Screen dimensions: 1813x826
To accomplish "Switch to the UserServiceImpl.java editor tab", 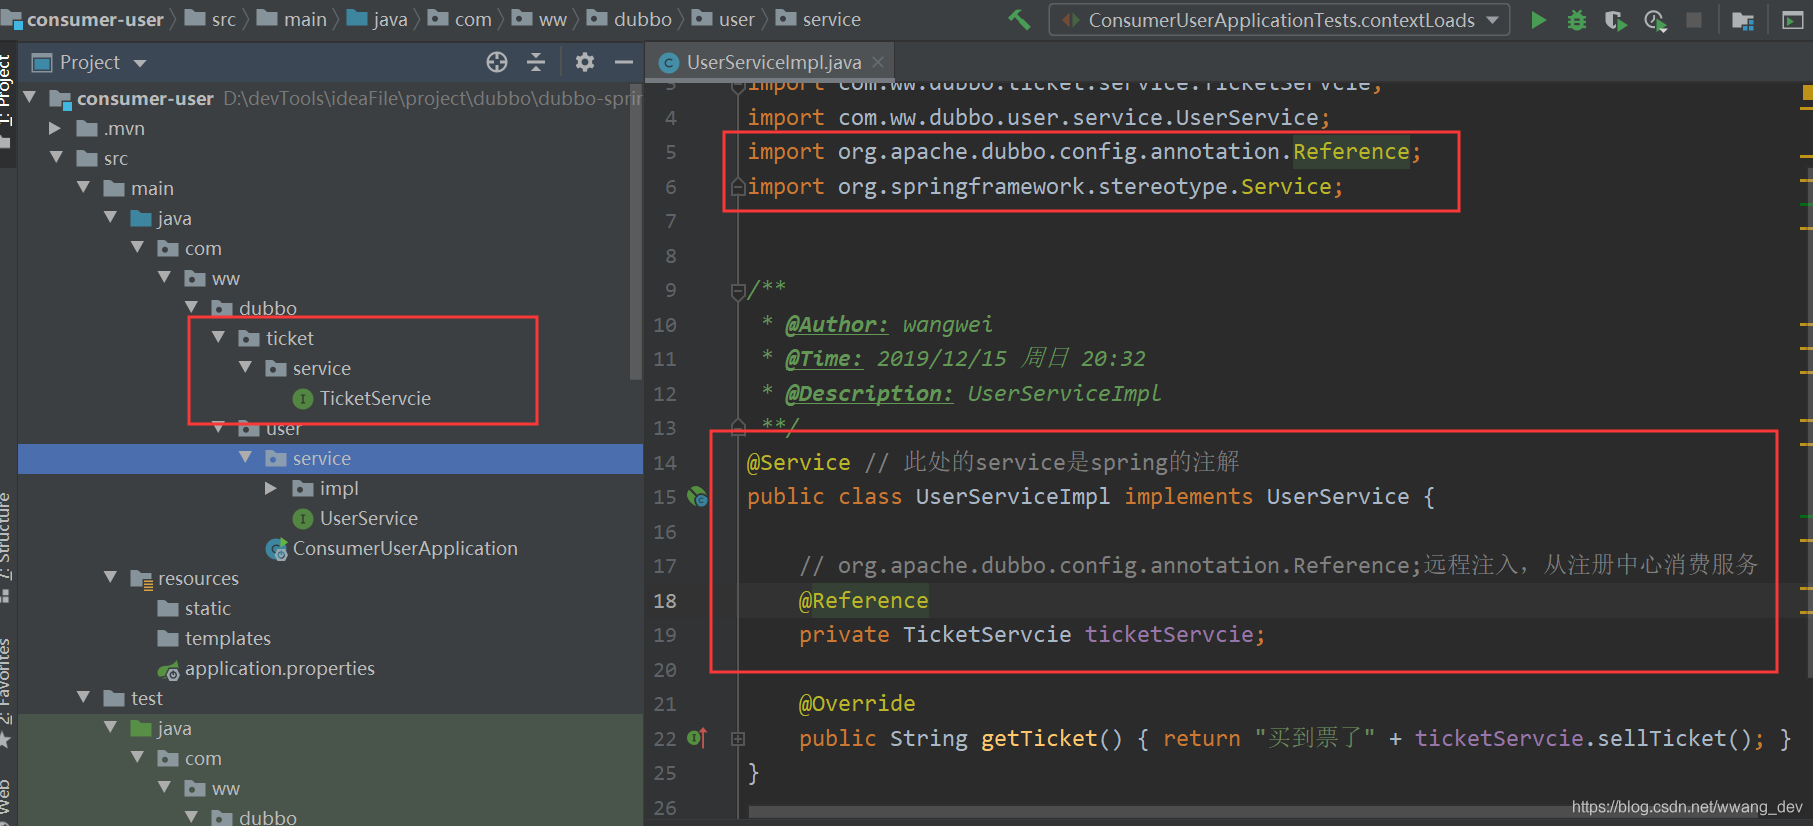I will pos(773,62).
